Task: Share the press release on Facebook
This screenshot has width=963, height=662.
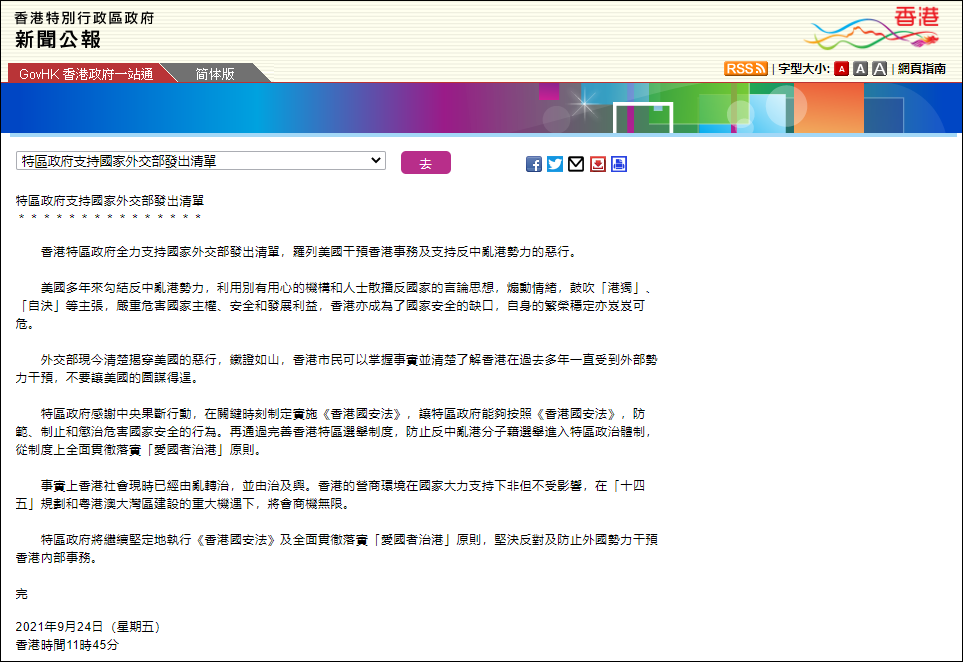Action: (x=534, y=164)
